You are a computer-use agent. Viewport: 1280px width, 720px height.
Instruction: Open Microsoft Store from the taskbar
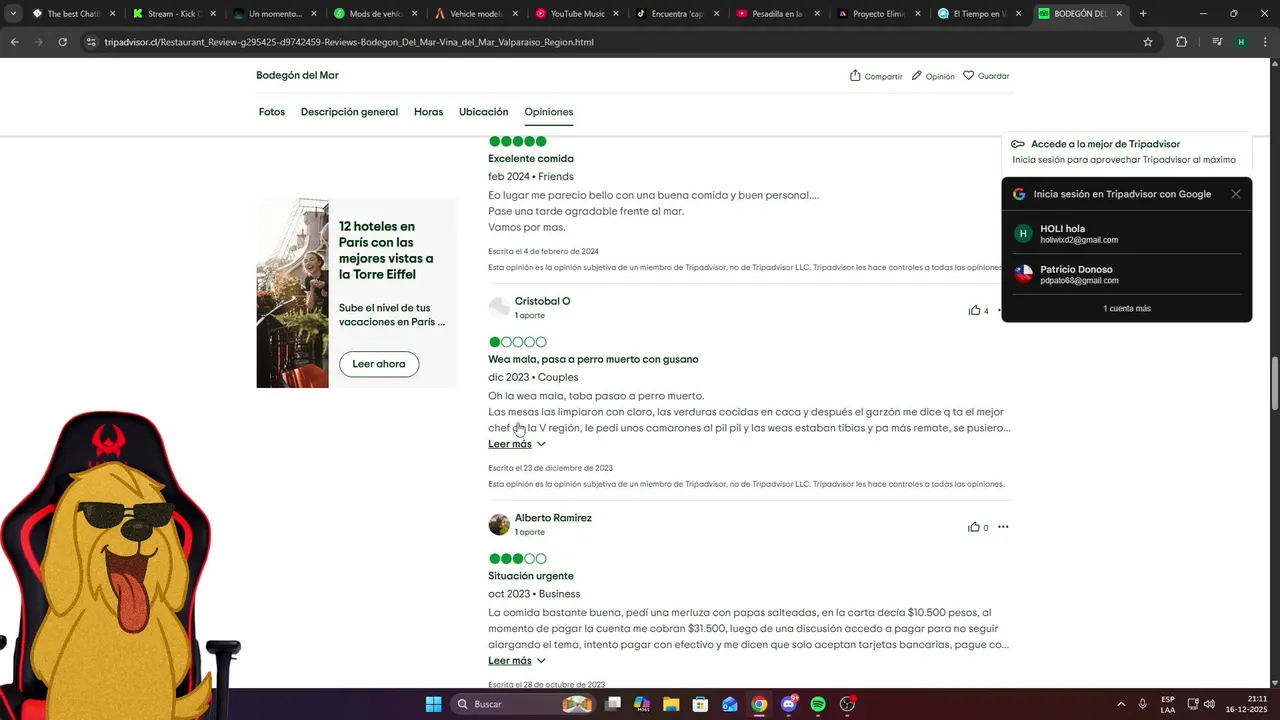click(x=700, y=704)
